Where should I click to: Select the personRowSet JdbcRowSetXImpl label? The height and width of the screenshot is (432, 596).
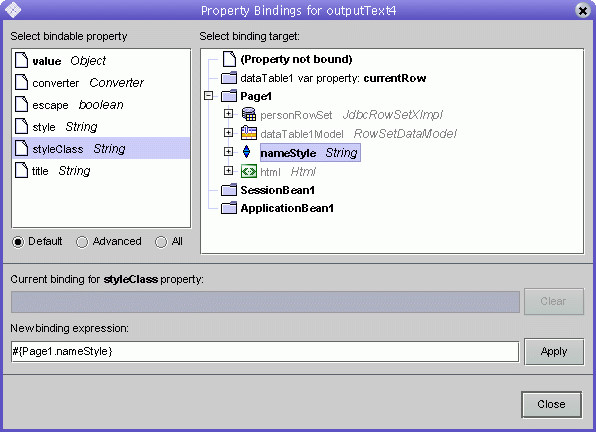point(352,115)
